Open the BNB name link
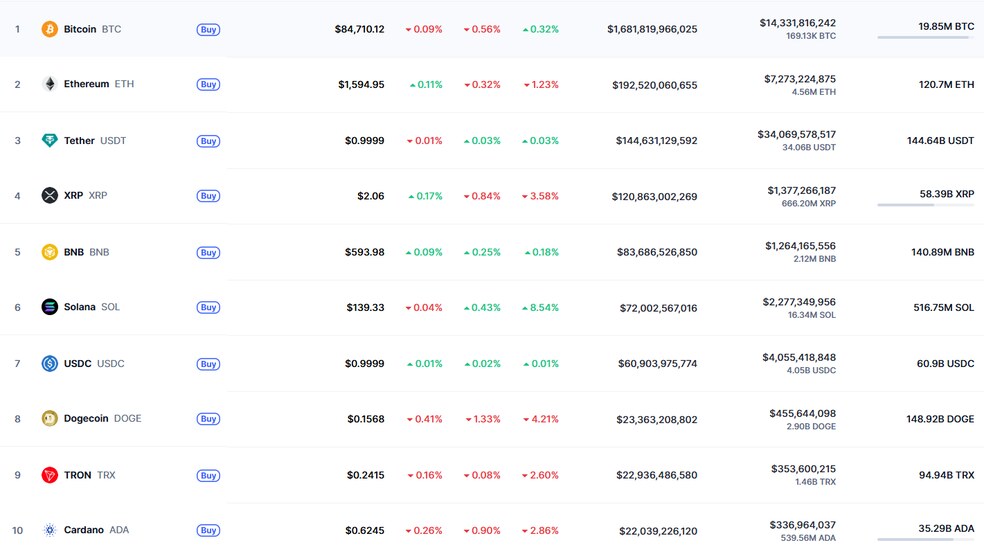The image size is (984, 554). pyautogui.click(x=87, y=252)
